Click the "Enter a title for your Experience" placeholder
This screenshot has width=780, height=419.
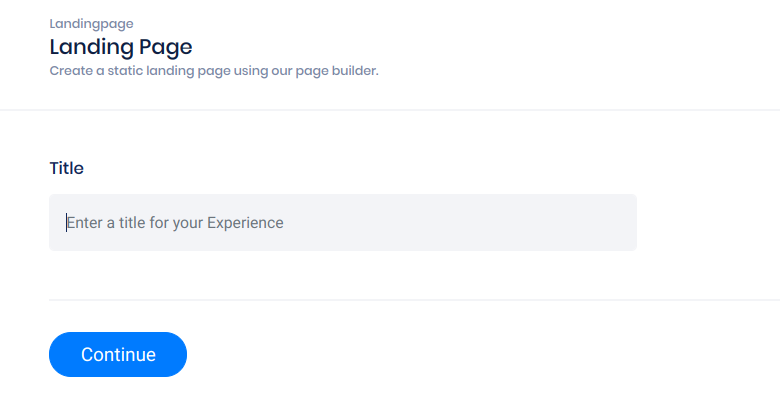pyautogui.click(x=176, y=223)
